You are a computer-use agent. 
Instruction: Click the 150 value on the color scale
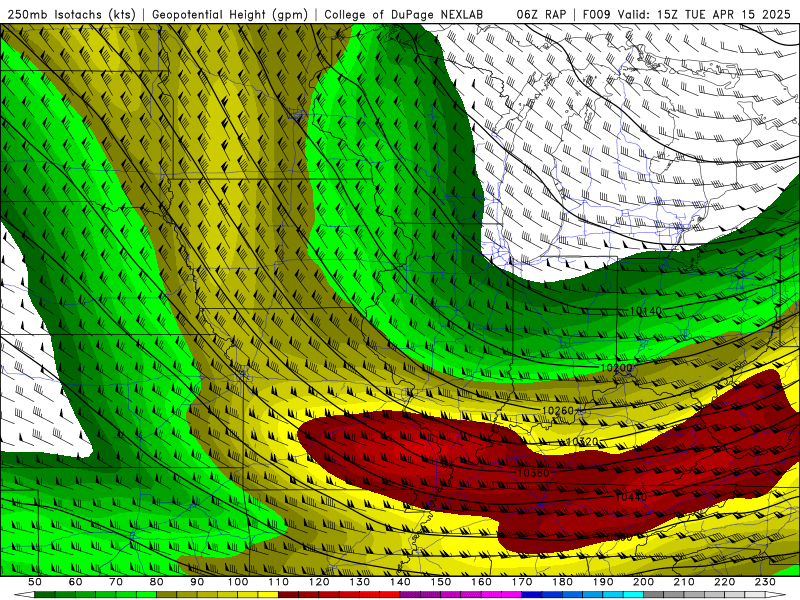(x=440, y=582)
